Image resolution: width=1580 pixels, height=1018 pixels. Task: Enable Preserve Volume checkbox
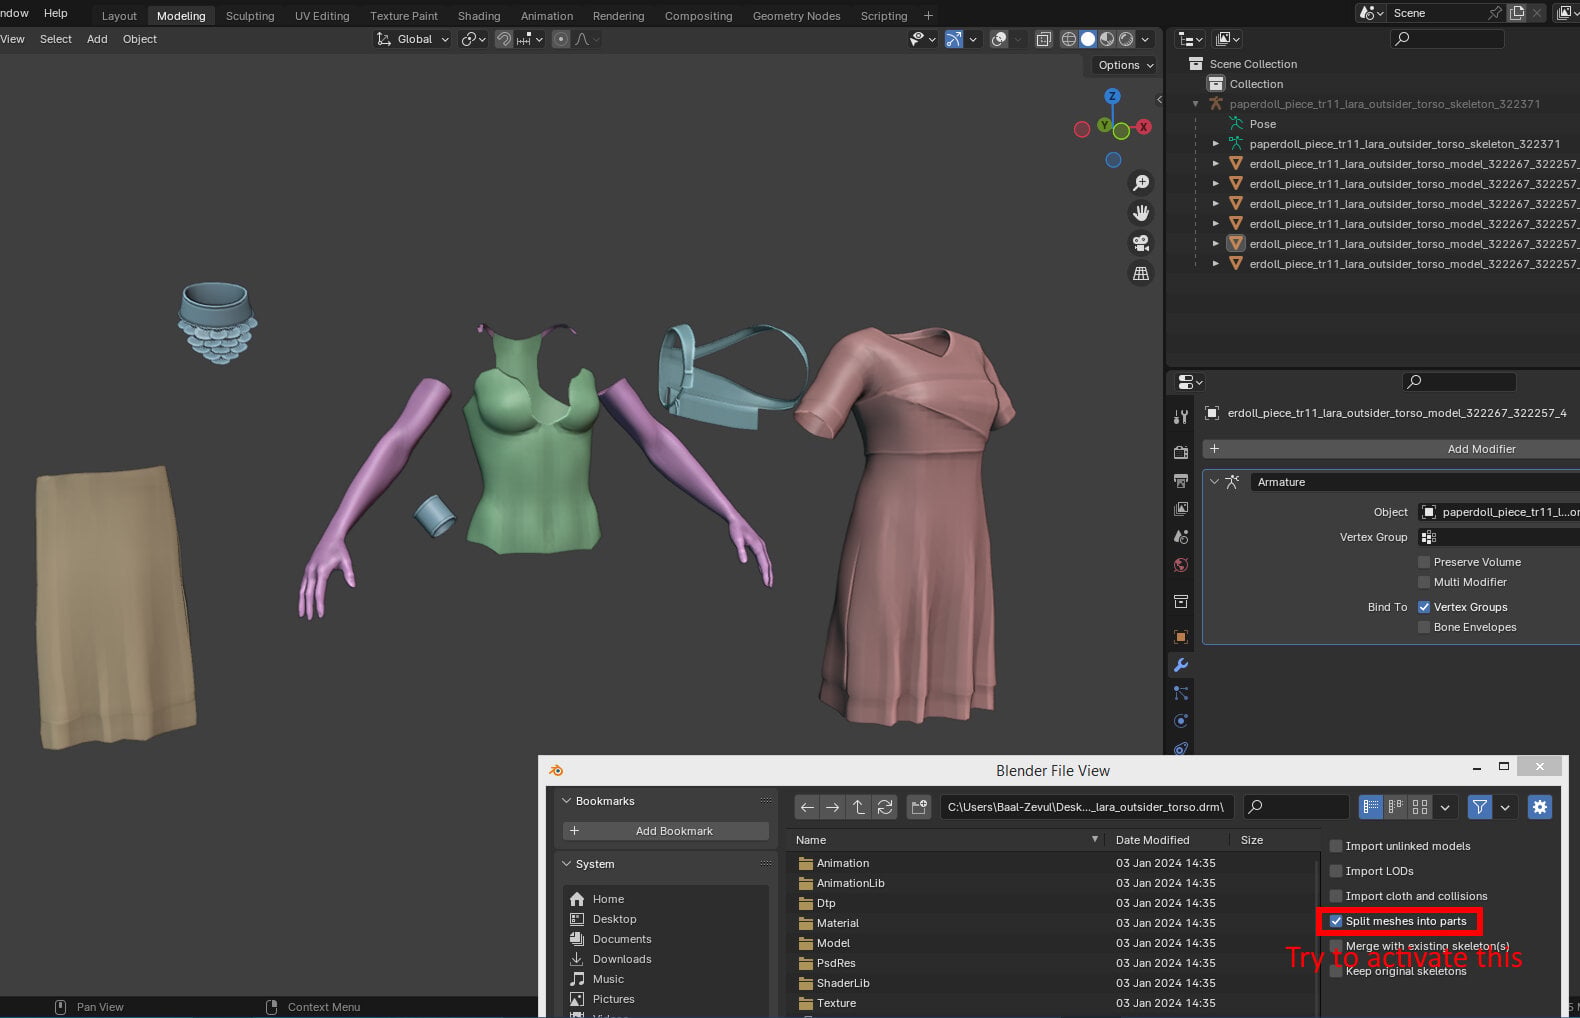[1424, 562]
